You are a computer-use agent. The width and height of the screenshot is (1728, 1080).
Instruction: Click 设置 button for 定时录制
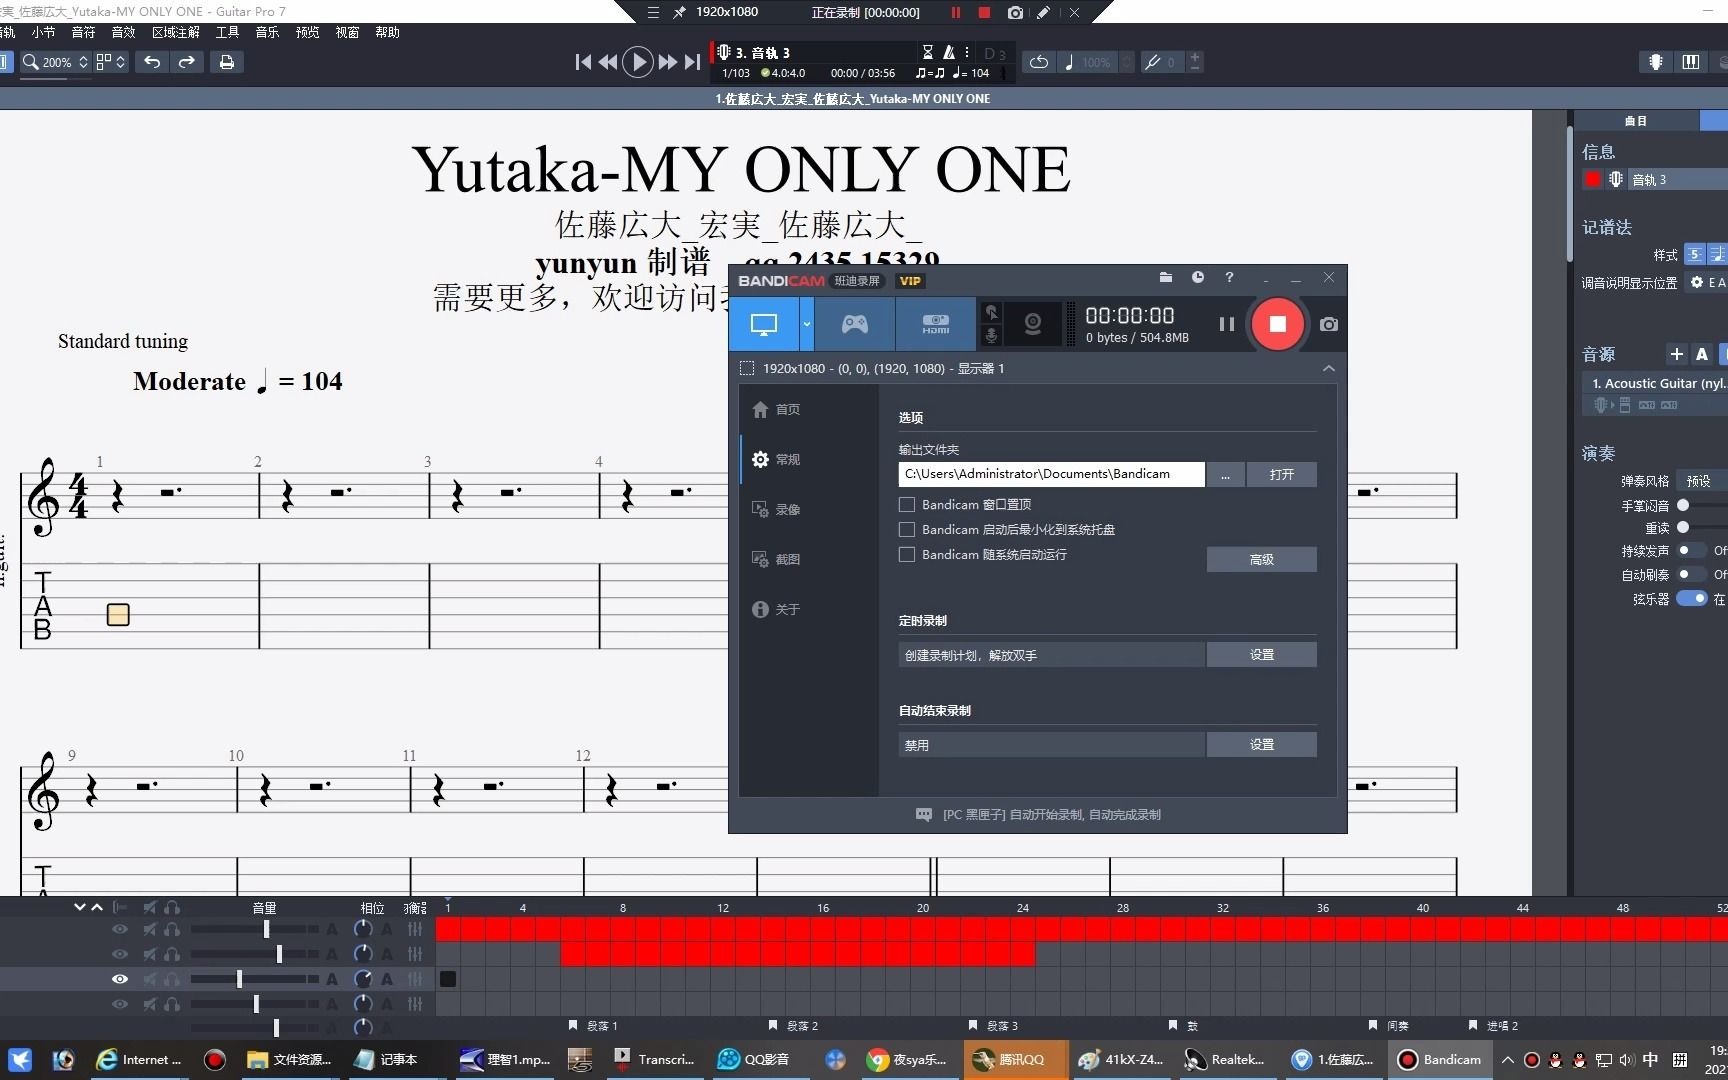pos(1261,655)
